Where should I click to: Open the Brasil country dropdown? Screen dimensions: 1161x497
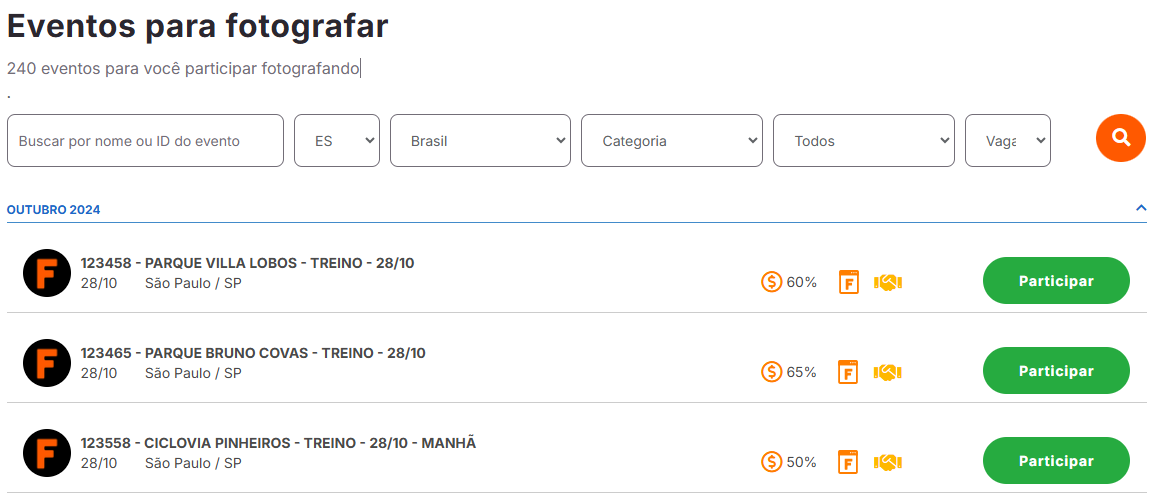pyautogui.click(x=481, y=141)
